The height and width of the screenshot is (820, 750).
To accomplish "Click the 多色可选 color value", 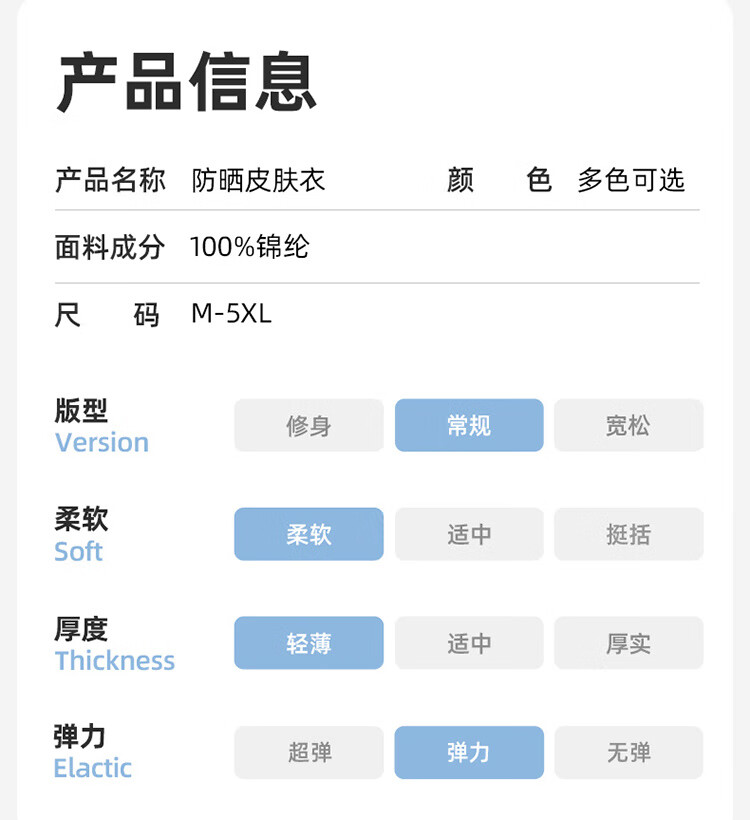I will [631, 180].
